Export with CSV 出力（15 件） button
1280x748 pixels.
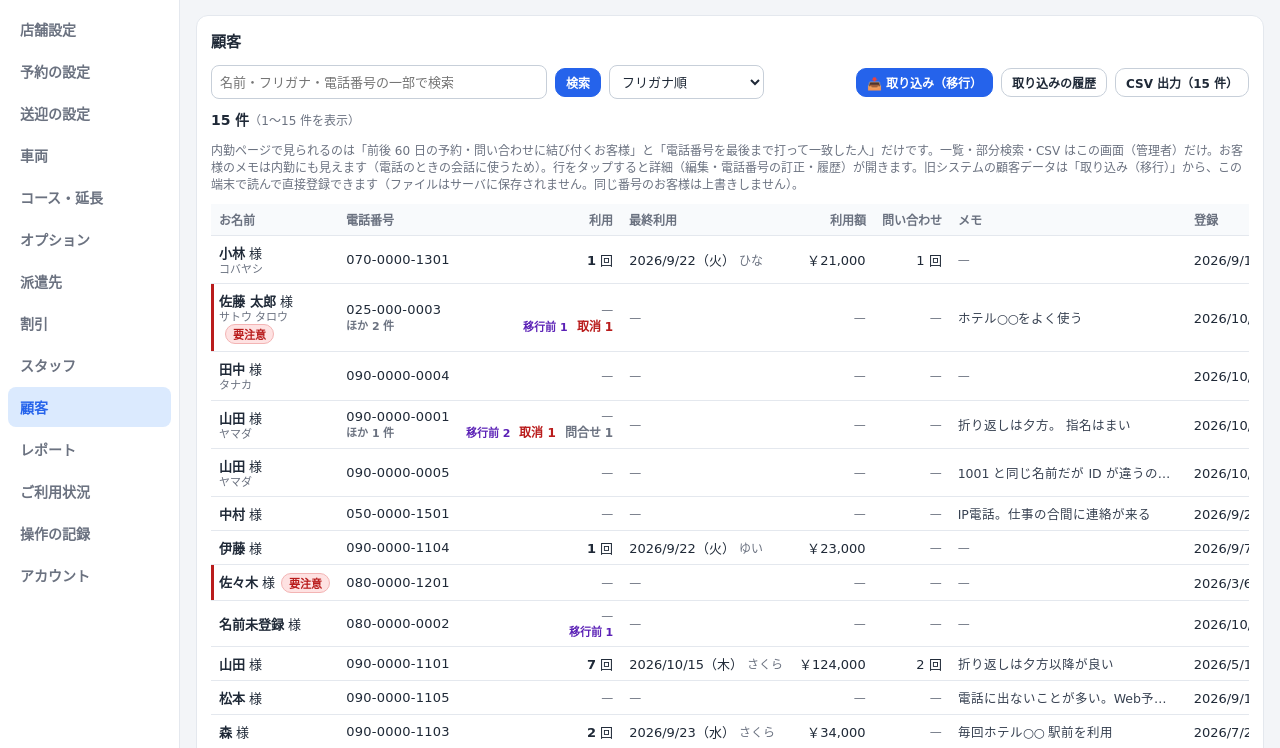(1182, 82)
